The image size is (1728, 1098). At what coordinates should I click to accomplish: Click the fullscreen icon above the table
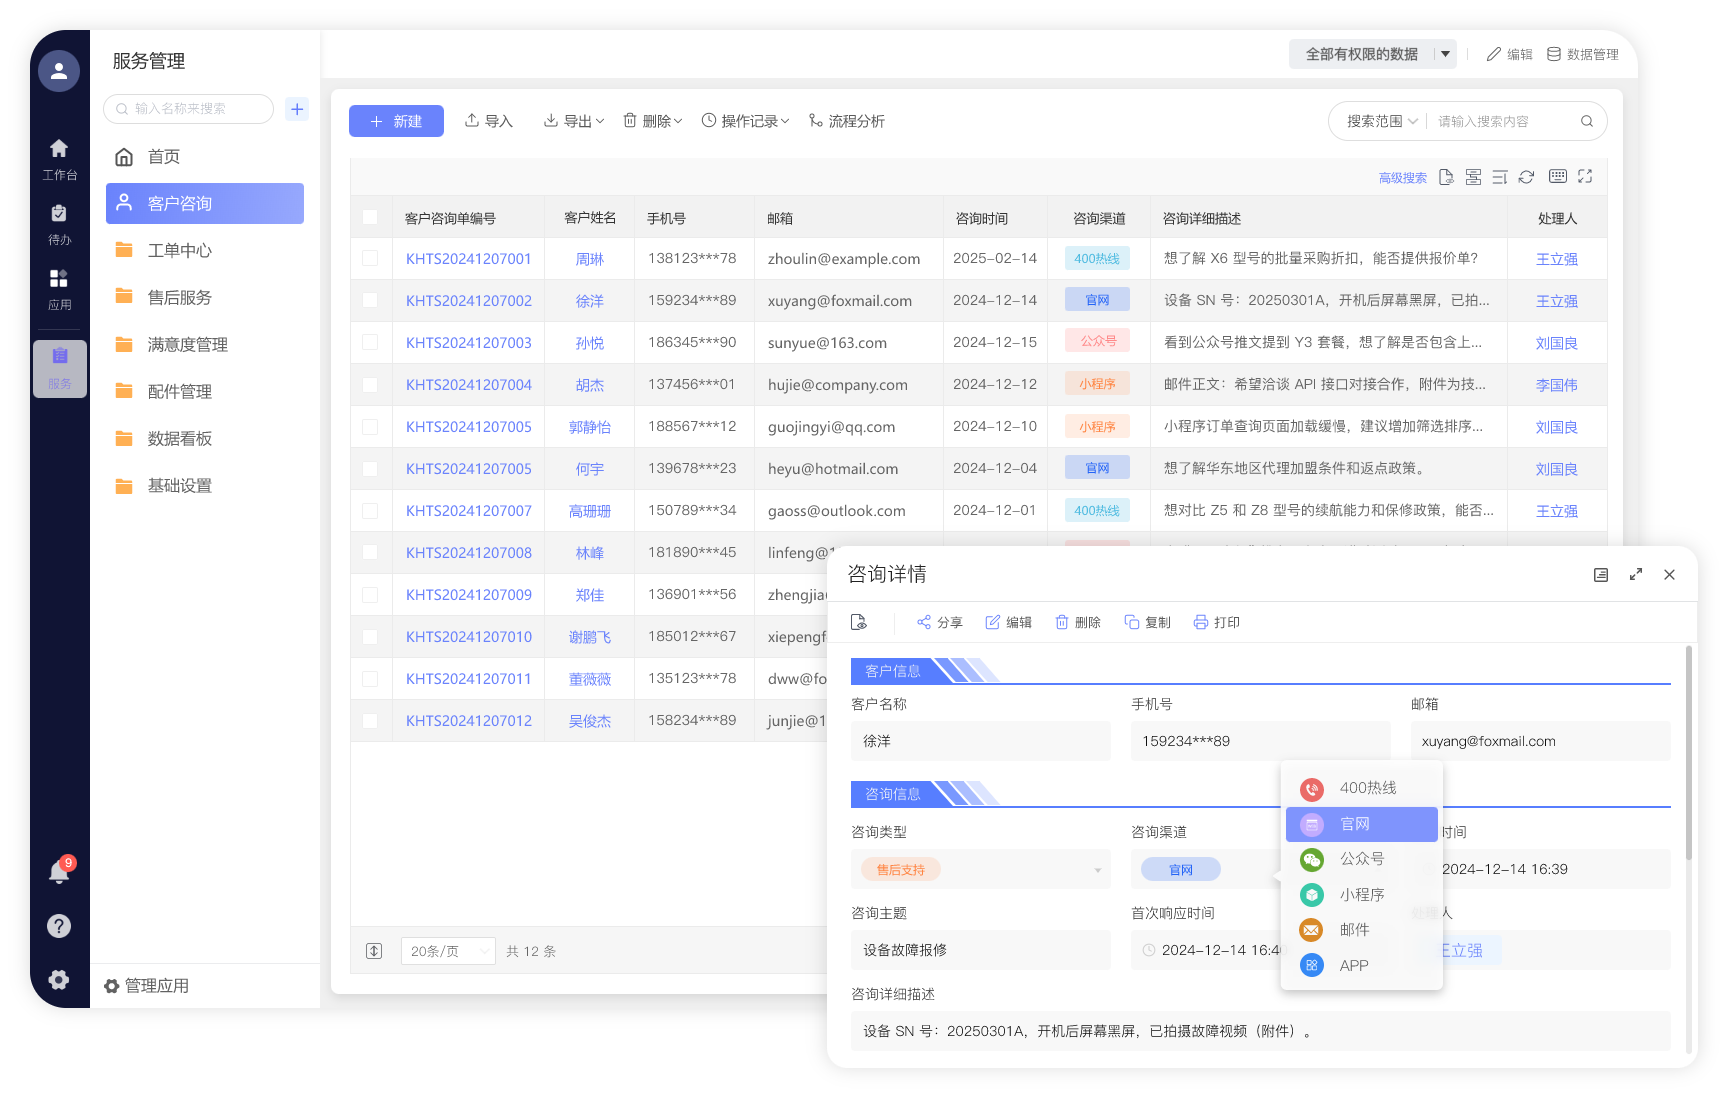[1585, 177]
